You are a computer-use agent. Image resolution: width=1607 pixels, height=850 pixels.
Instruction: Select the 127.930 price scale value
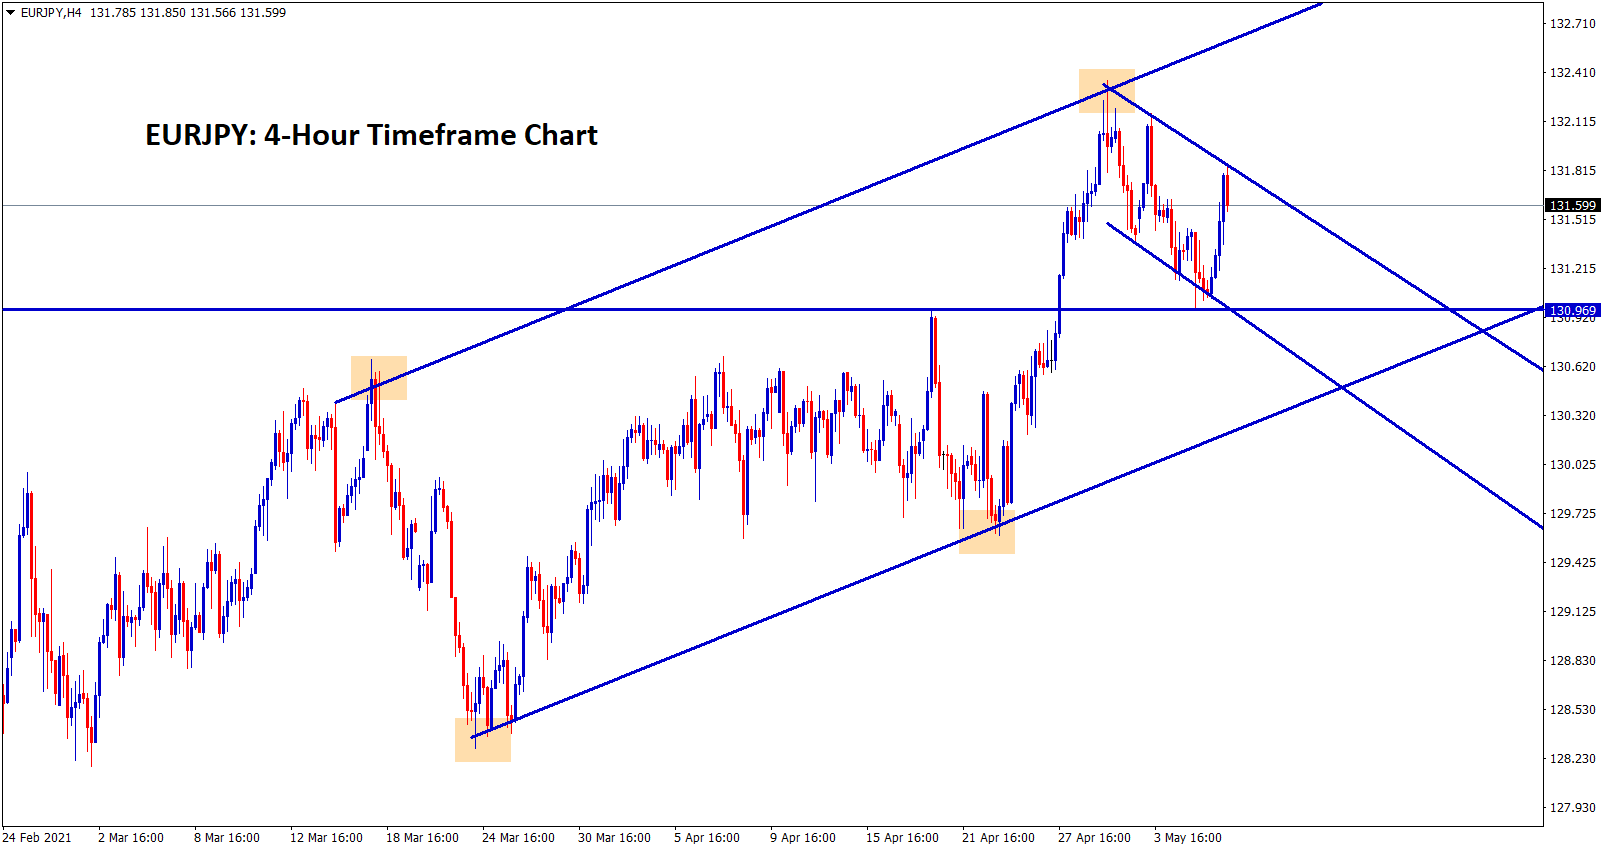pyautogui.click(x=1573, y=807)
